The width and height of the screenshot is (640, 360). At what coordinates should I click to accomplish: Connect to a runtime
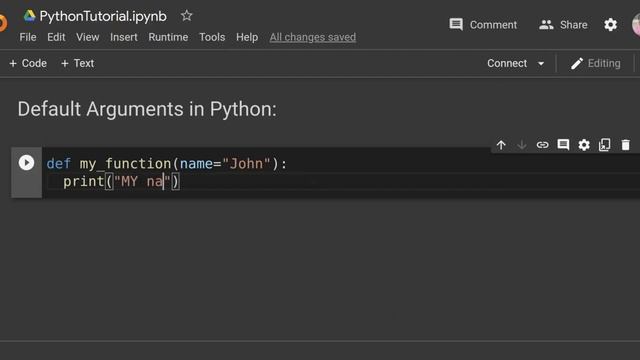(x=507, y=63)
